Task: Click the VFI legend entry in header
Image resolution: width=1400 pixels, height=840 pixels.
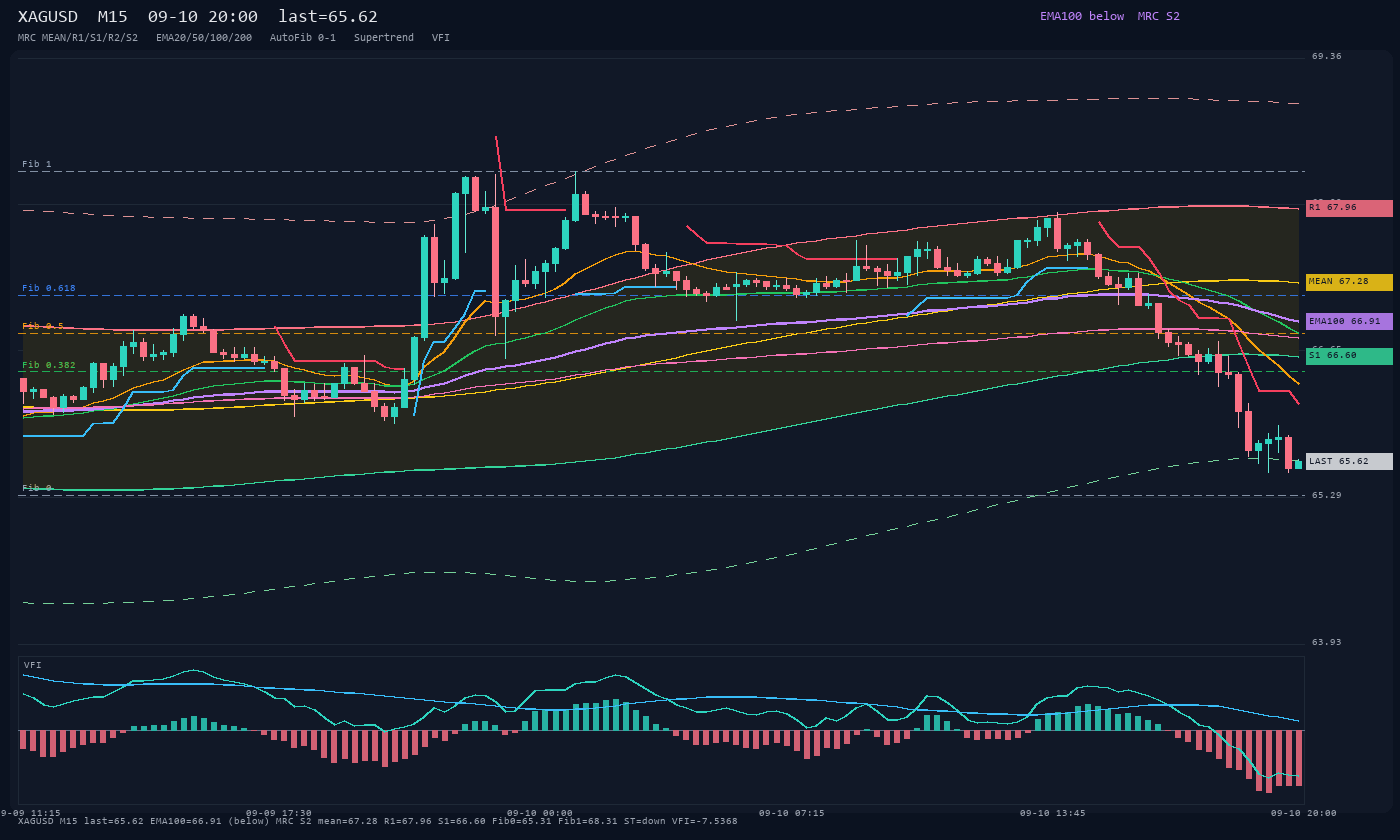Action: pos(441,38)
